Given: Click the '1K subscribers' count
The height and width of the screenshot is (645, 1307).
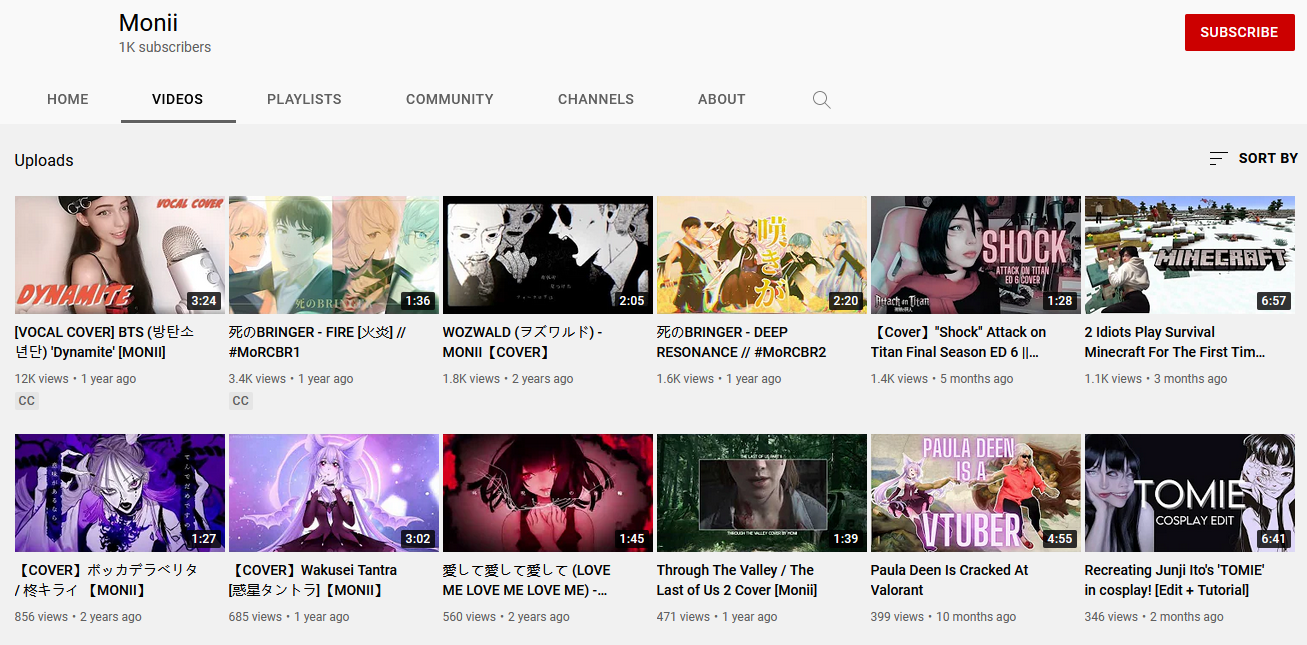Looking at the screenshot, I should (x=165, y=47).
